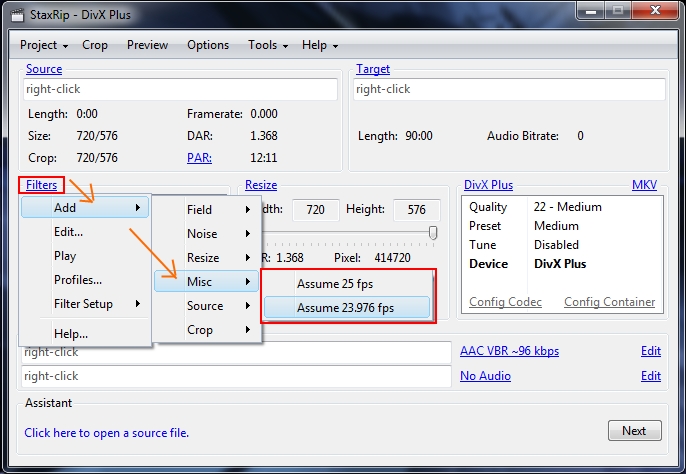Image resolution: width=686 pixels, height=474 pixels.
Task: Click Edit for the No Audio track
Action: [651, 376]
